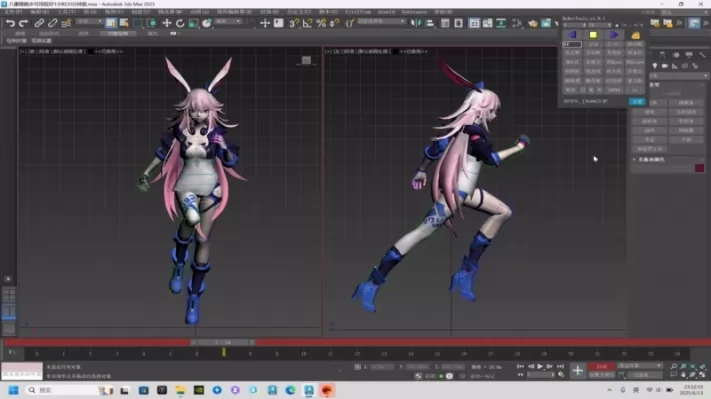The width and height of the screenshot is (711, 399).
Task: Open the Select by Name dialog
Action: click(124, 23)
